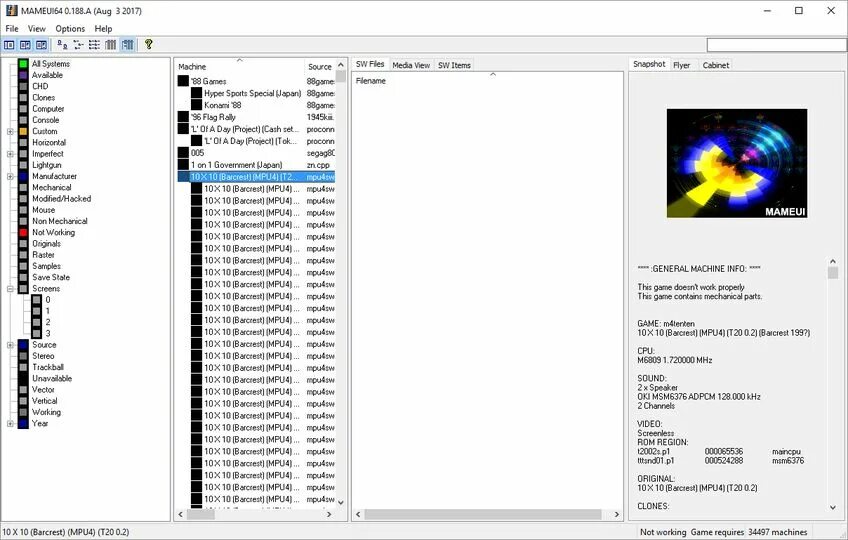Expand the Source folder
Viewport: 848px width, 540px height.
(x=10, y=345)
